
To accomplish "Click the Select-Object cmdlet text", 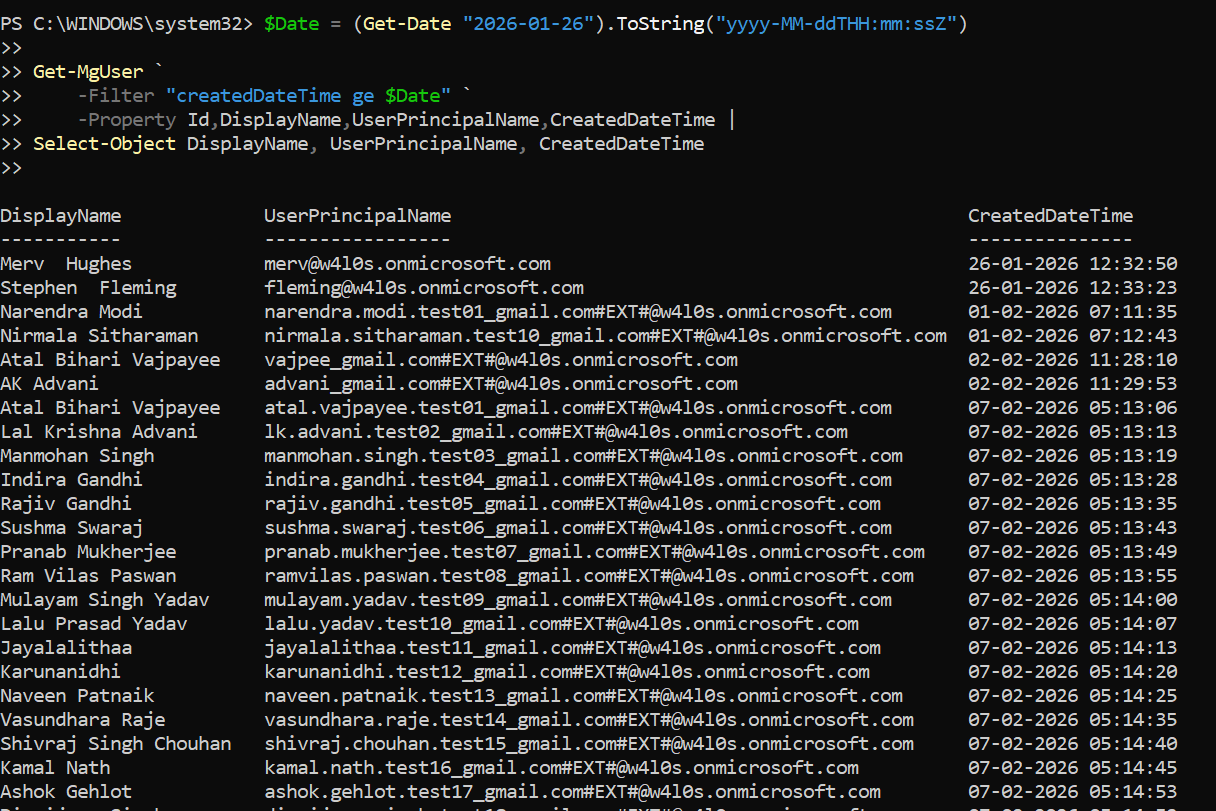I will coord(104,144).
